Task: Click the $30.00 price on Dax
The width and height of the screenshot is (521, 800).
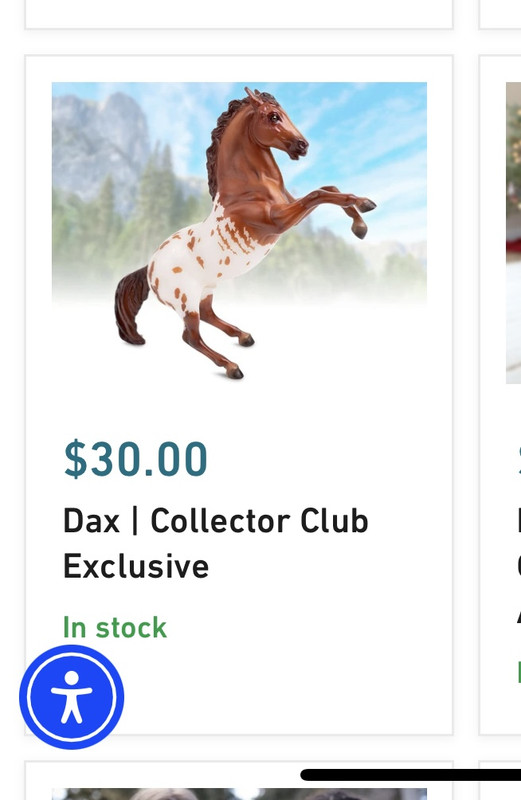Action: click(x=135, y=459)
